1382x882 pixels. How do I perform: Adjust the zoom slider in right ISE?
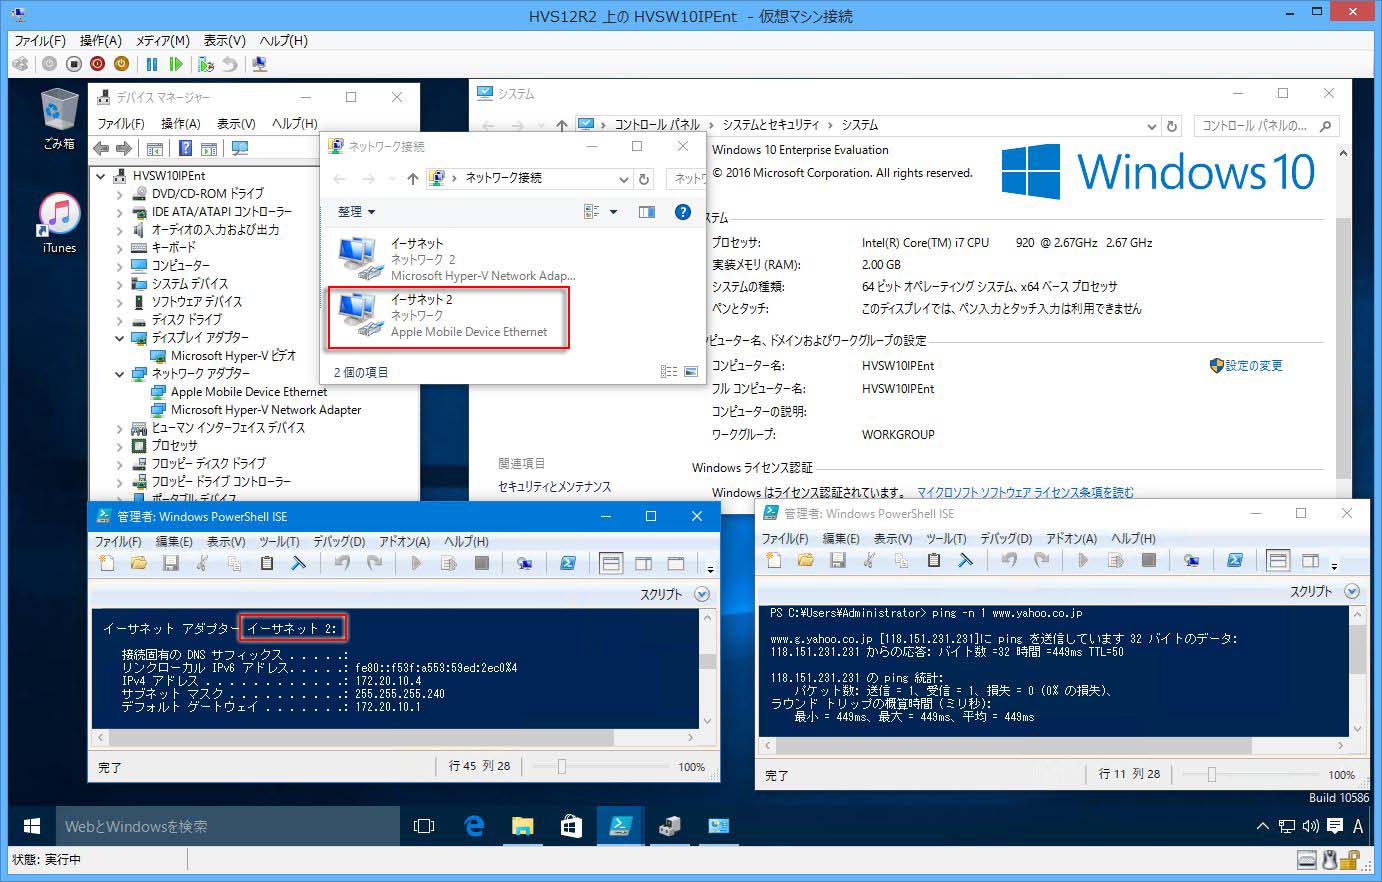(x=1212, y=775)
